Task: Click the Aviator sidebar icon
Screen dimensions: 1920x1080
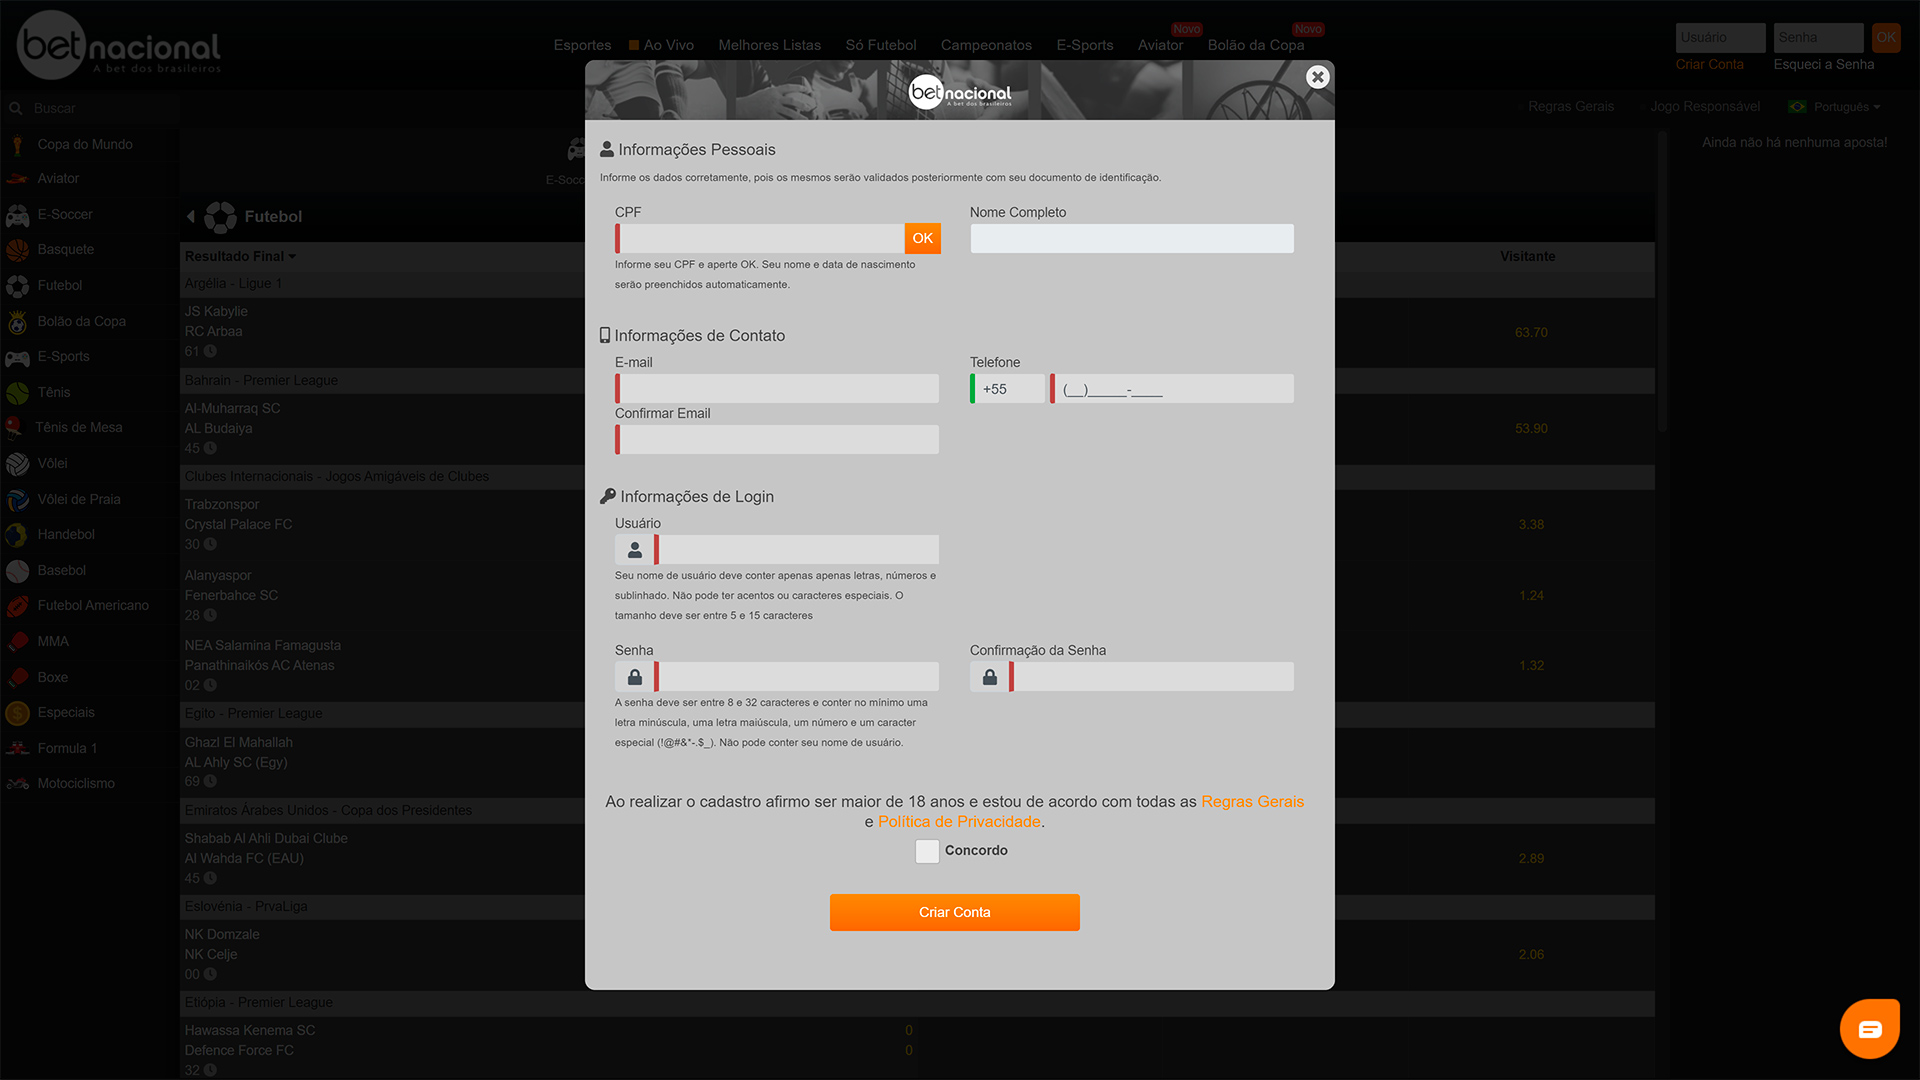Action: (x=18, y=178)
